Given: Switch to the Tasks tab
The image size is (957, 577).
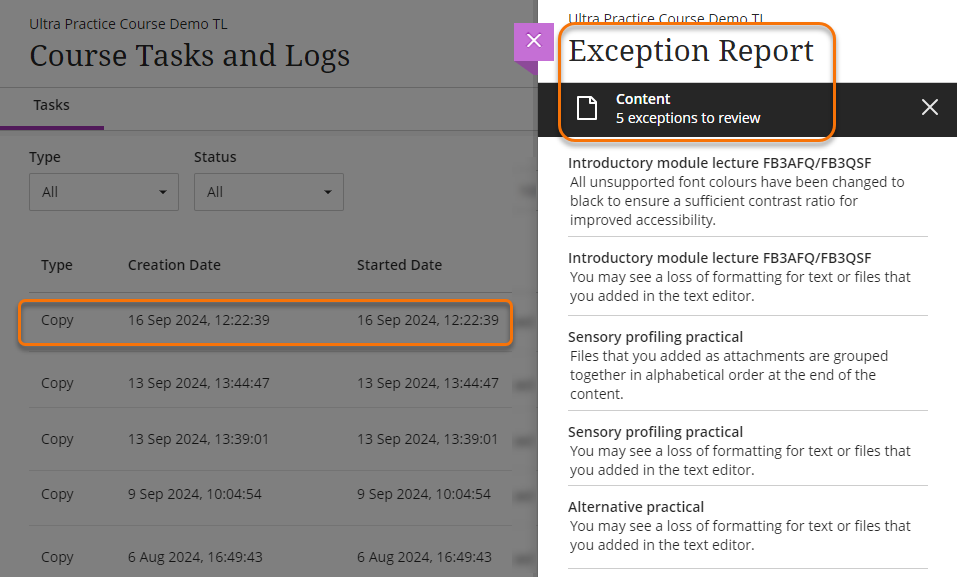Looking at the screenshot, I should (x=51, y=105).
